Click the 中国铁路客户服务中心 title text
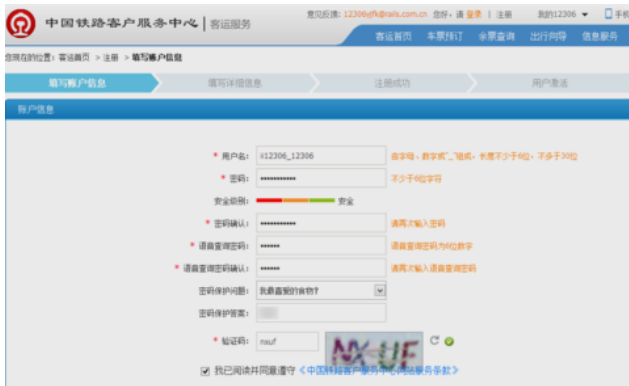This screenshot has height=386, width=629. click(x=122, y=23)
